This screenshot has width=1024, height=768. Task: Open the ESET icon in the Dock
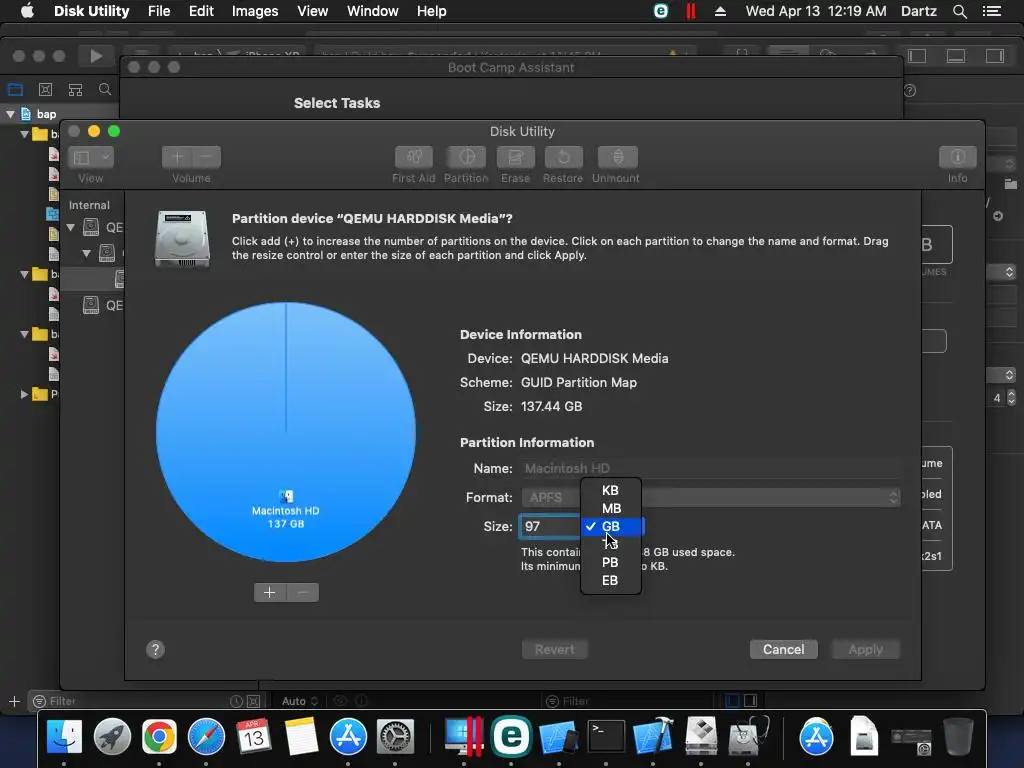pos(511,737)
